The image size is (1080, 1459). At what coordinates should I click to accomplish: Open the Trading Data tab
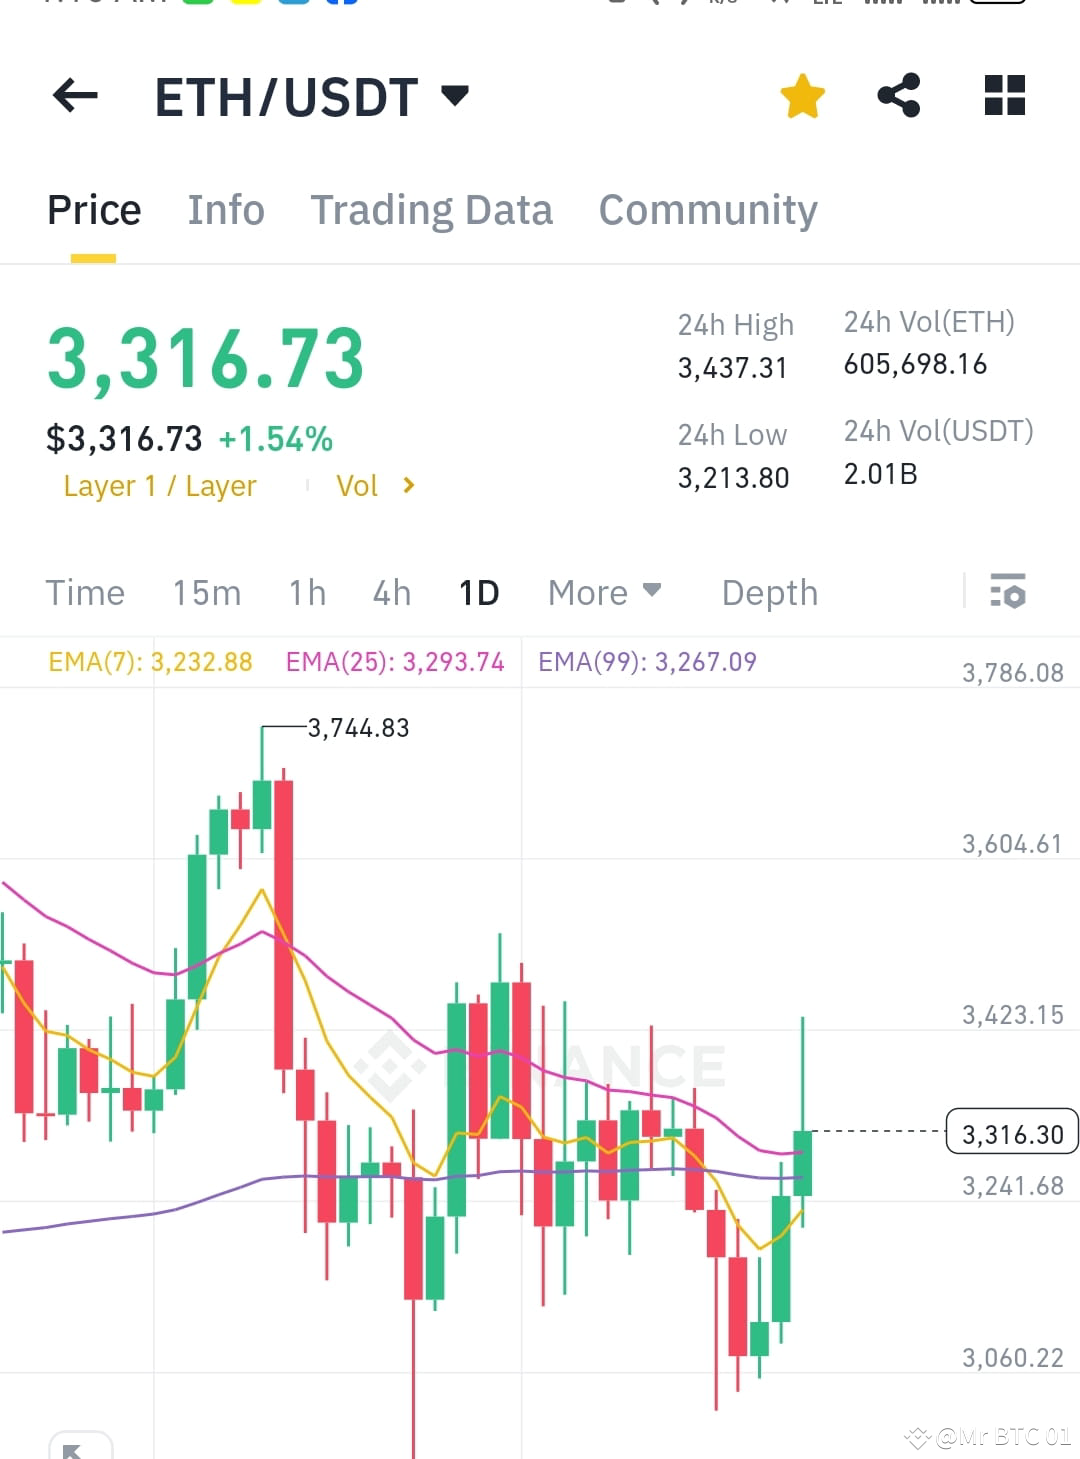click(x=432, y=210)
